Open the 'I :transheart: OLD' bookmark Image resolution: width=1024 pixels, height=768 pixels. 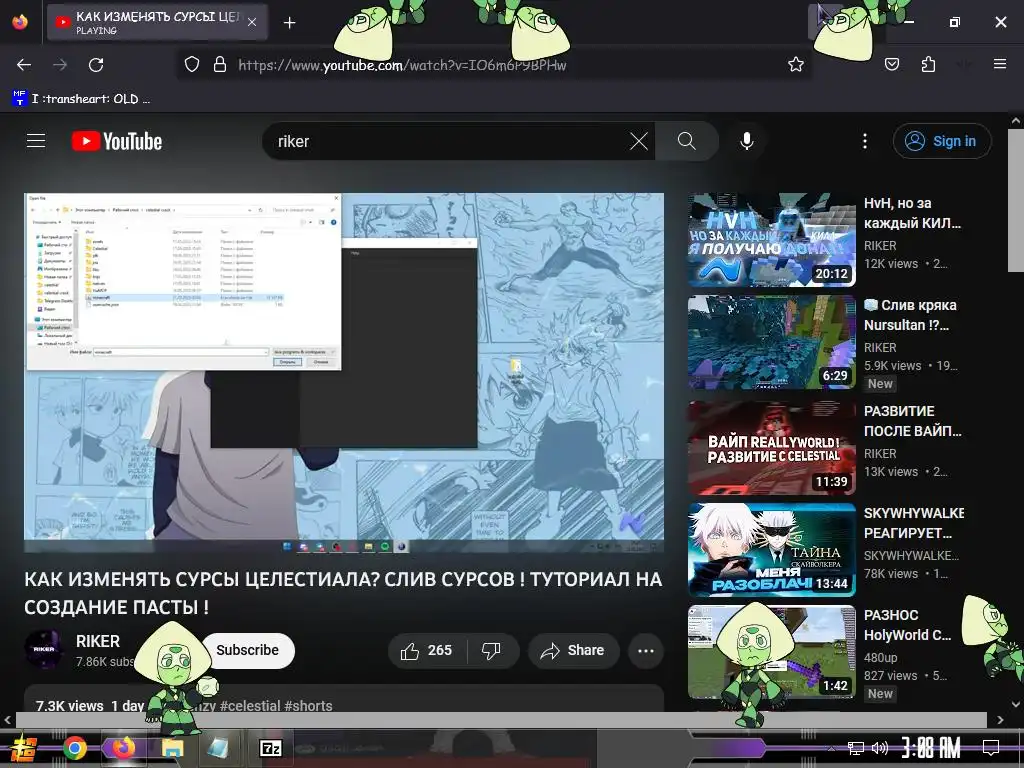click(81, 99)
